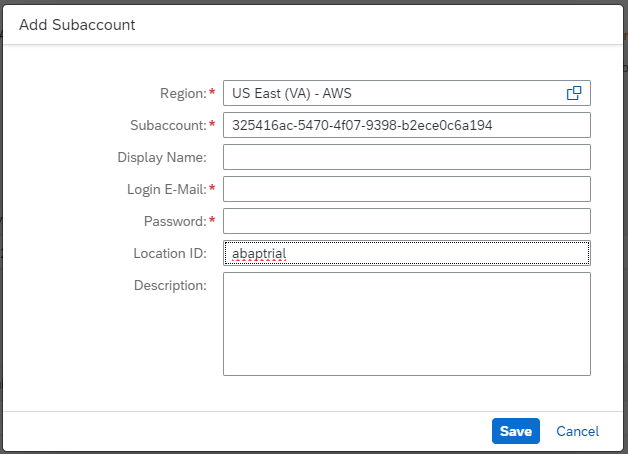628x454 pixels.
Task: Open the Region value help icon
Action: (x=574, y=93)
